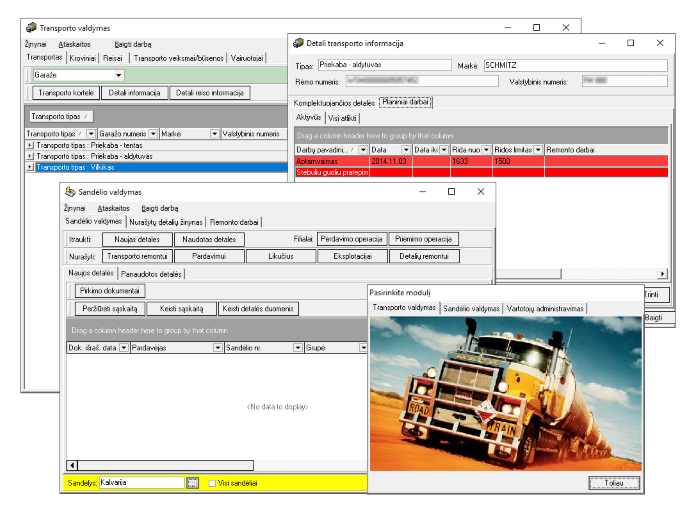The width and height of the screenshot is (700, 510).
Task: Select the Stabdžių guolių row
Action: point(482,172)
